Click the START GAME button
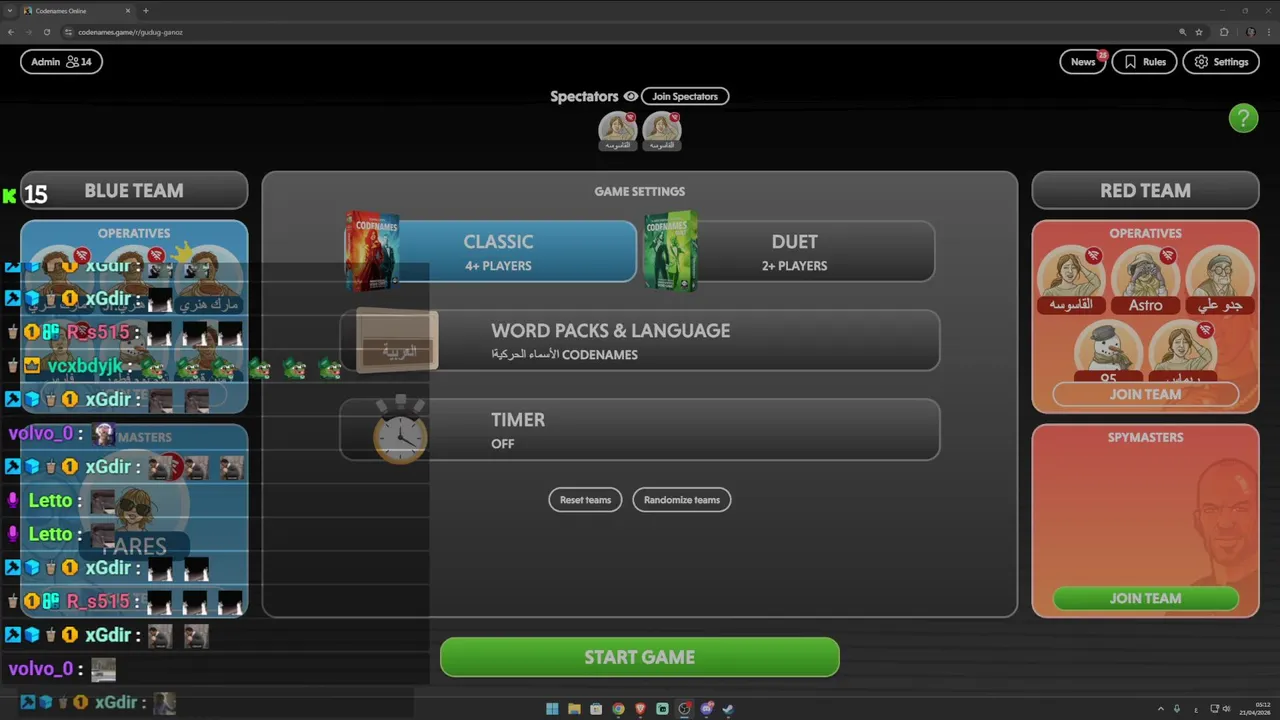 point(640,657)
